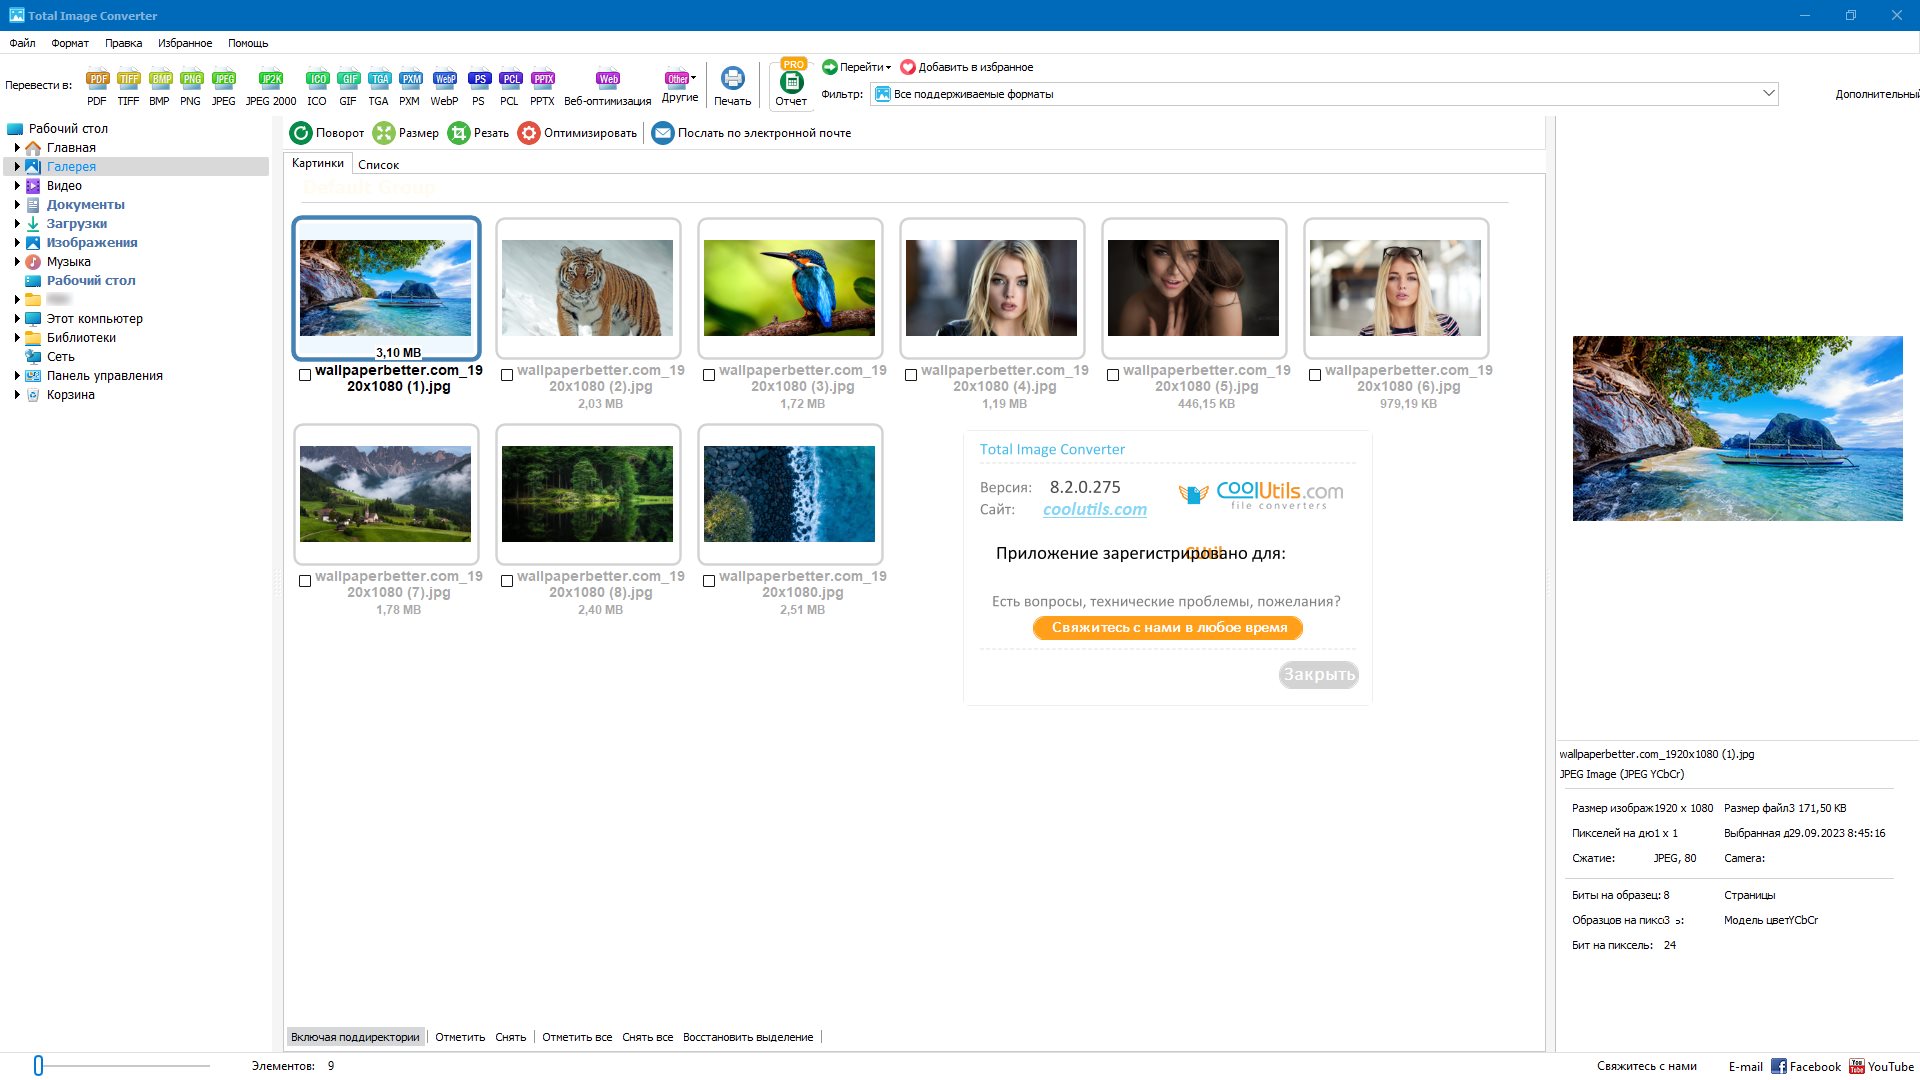Tick checkbox of 20x1080 (4).jpg
This screenshot has height=1080, width=1920.
[911, 375]
